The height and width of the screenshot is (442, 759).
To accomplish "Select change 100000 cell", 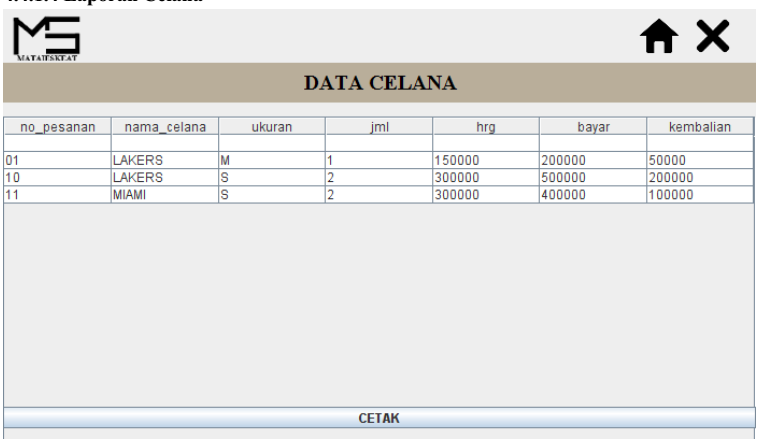I will click(700, 195).
